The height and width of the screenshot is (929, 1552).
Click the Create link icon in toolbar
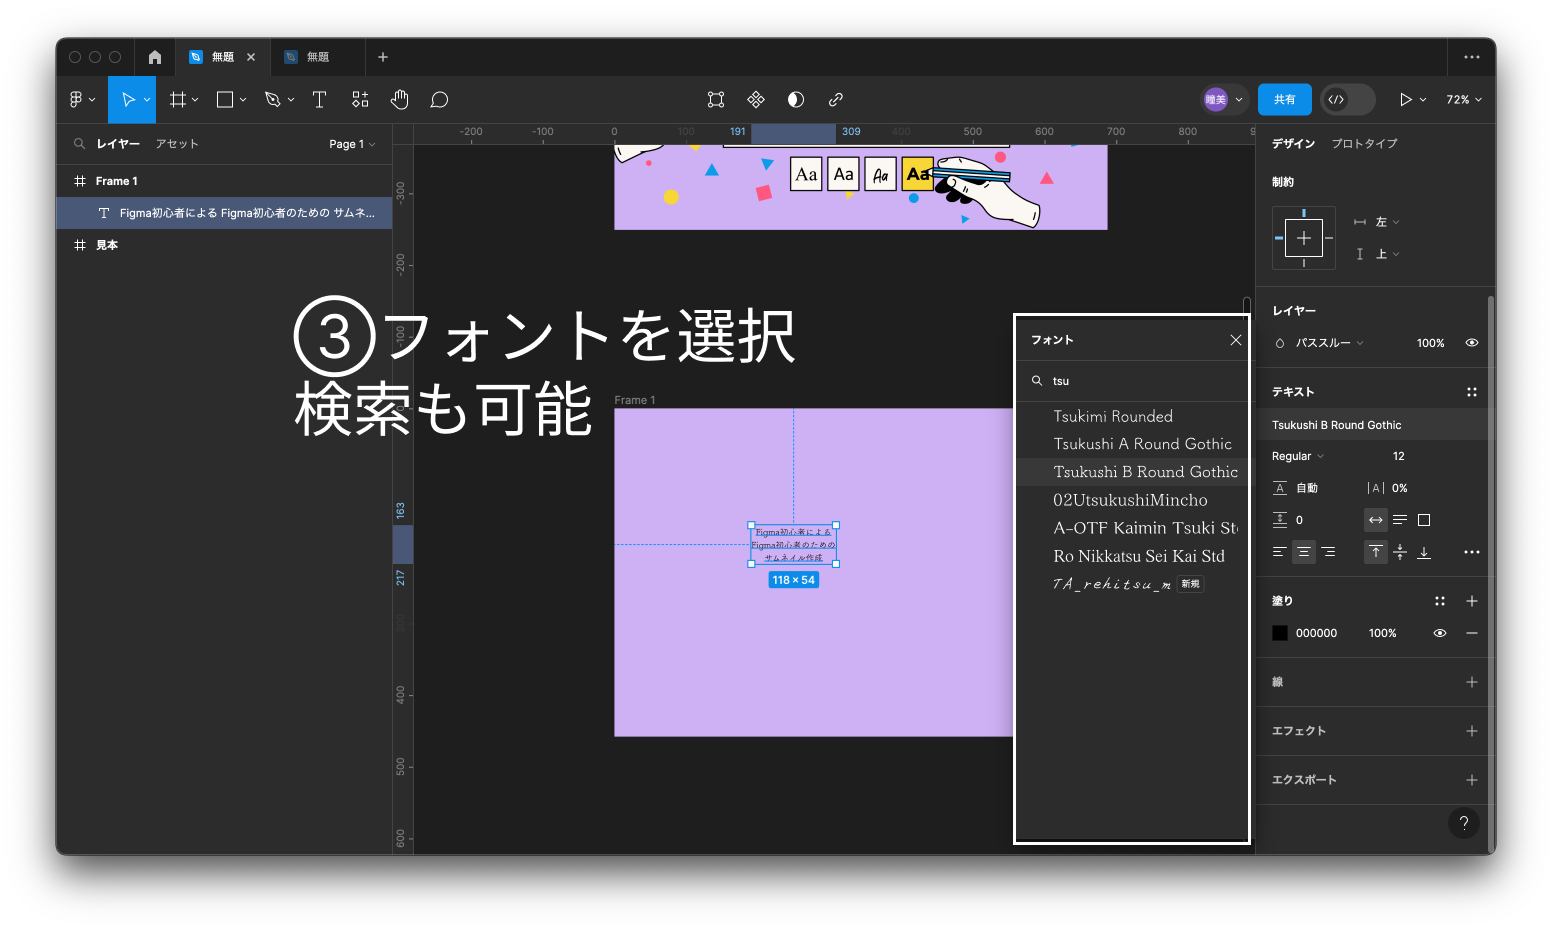point(836,100)
